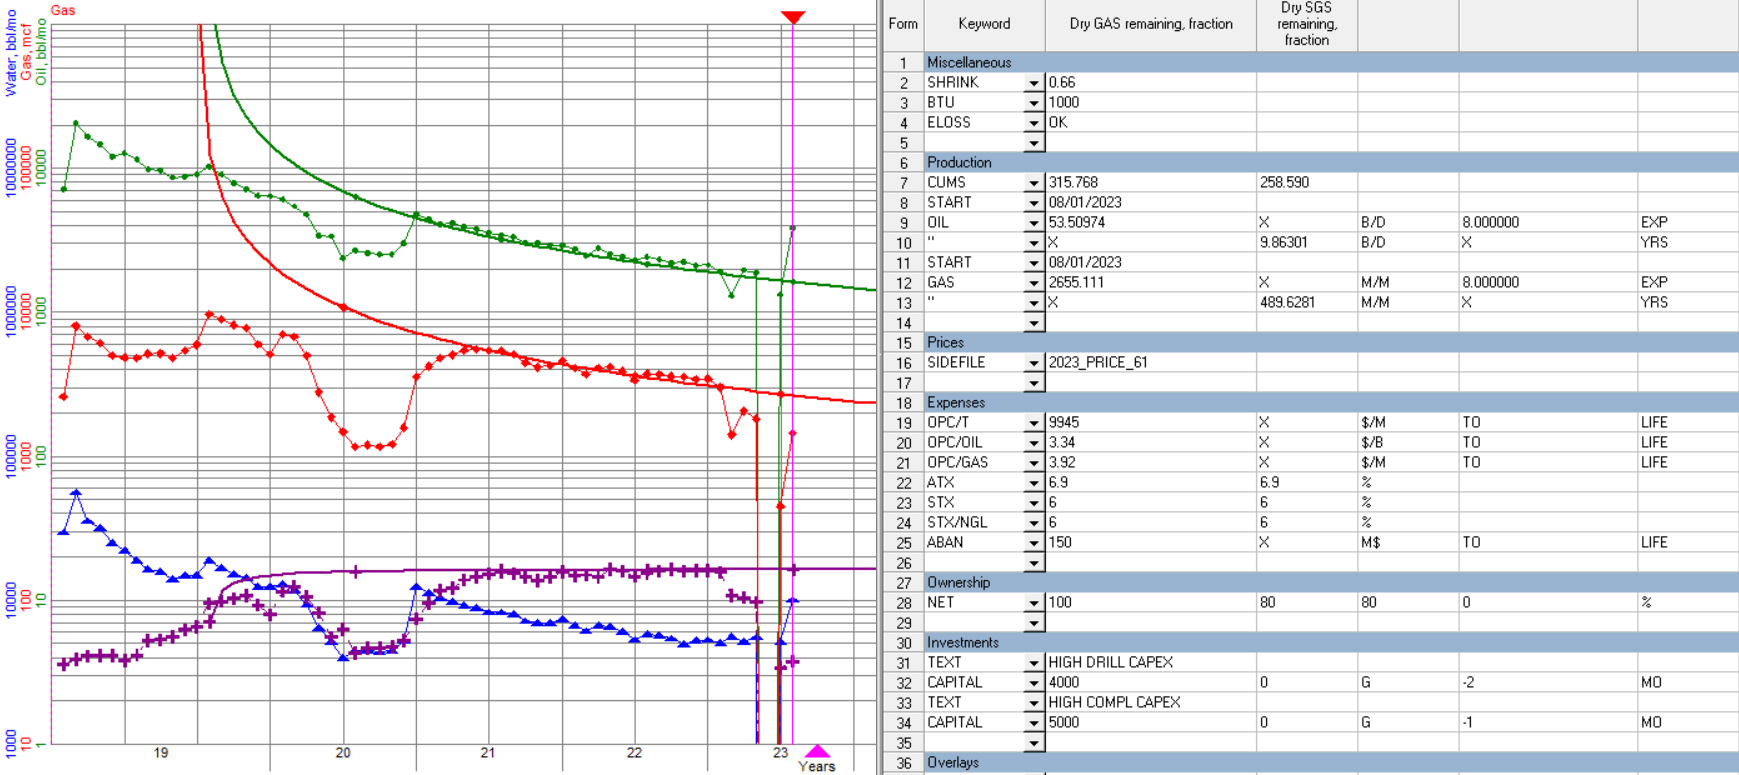Select the Miscellaneous section header

click(1331, 62)
